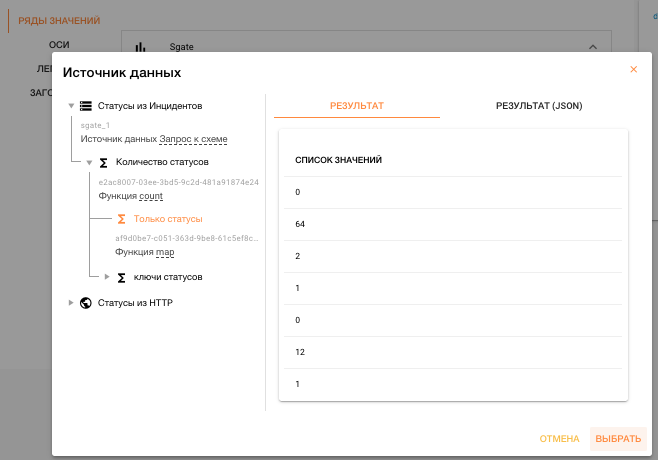The height and width of the screenshot is (460, 658).
Task: Click the Sgate series title
Action: pyautogui.click(x=181, y=47)
